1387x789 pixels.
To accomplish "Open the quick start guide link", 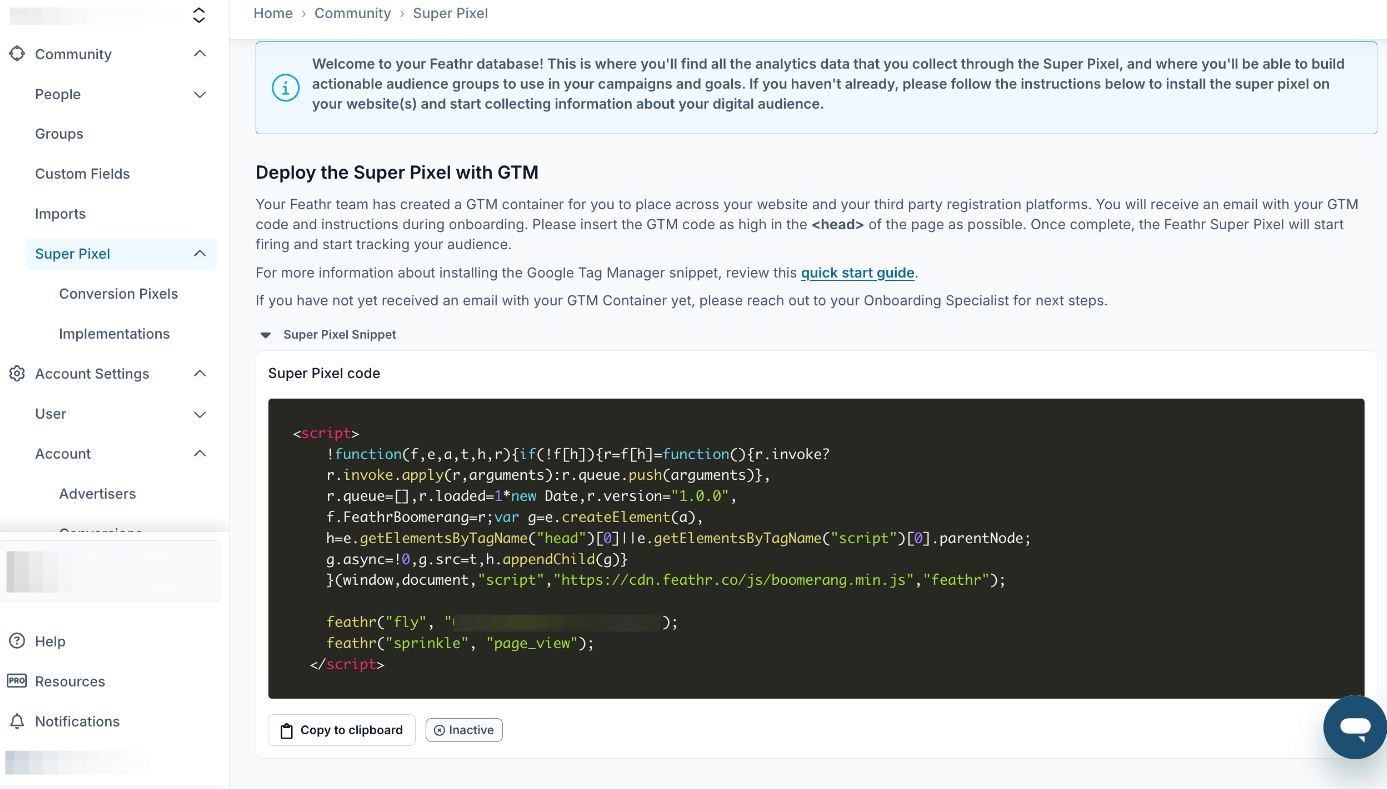I will pyautogui.click(x=857, y=273).
